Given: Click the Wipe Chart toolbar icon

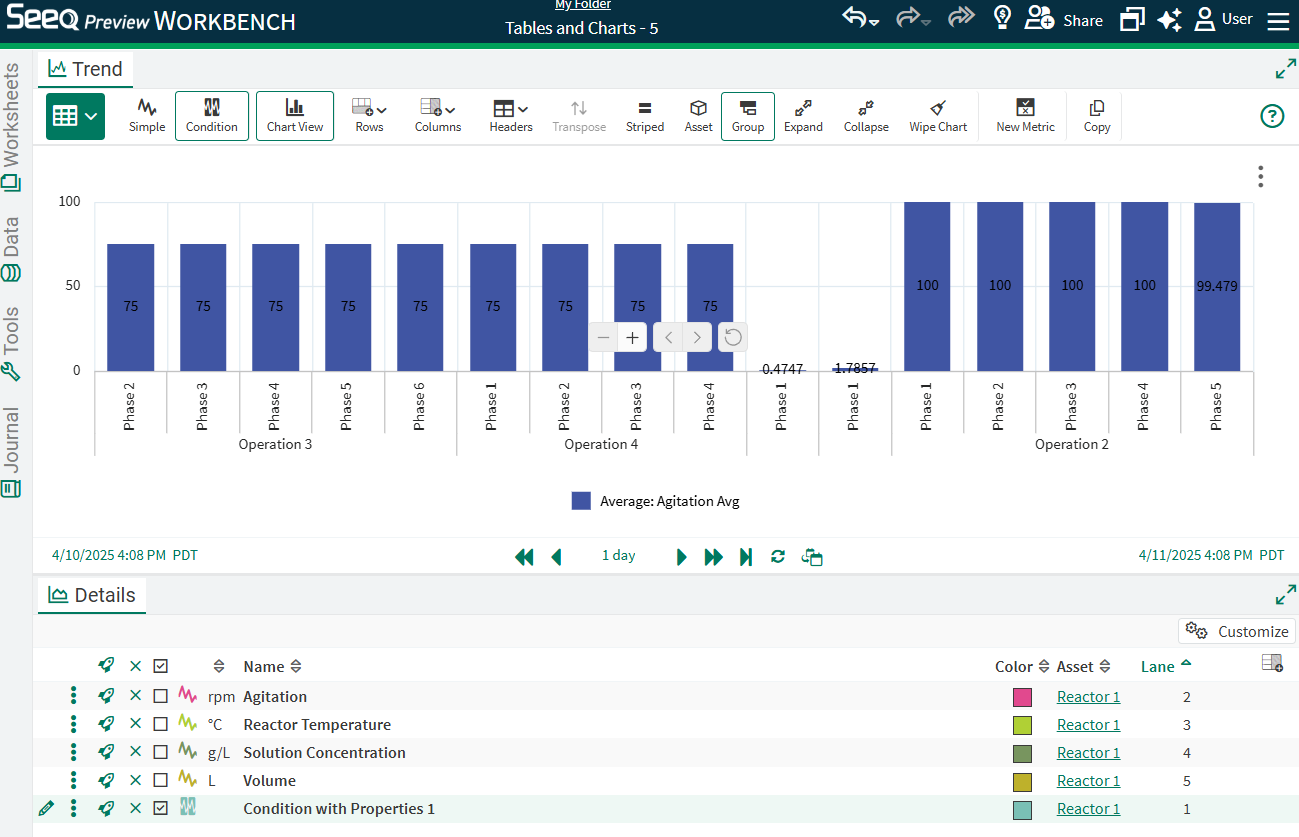Looking at the screenshot, I should pyautogui.click(x=937, y=115).
